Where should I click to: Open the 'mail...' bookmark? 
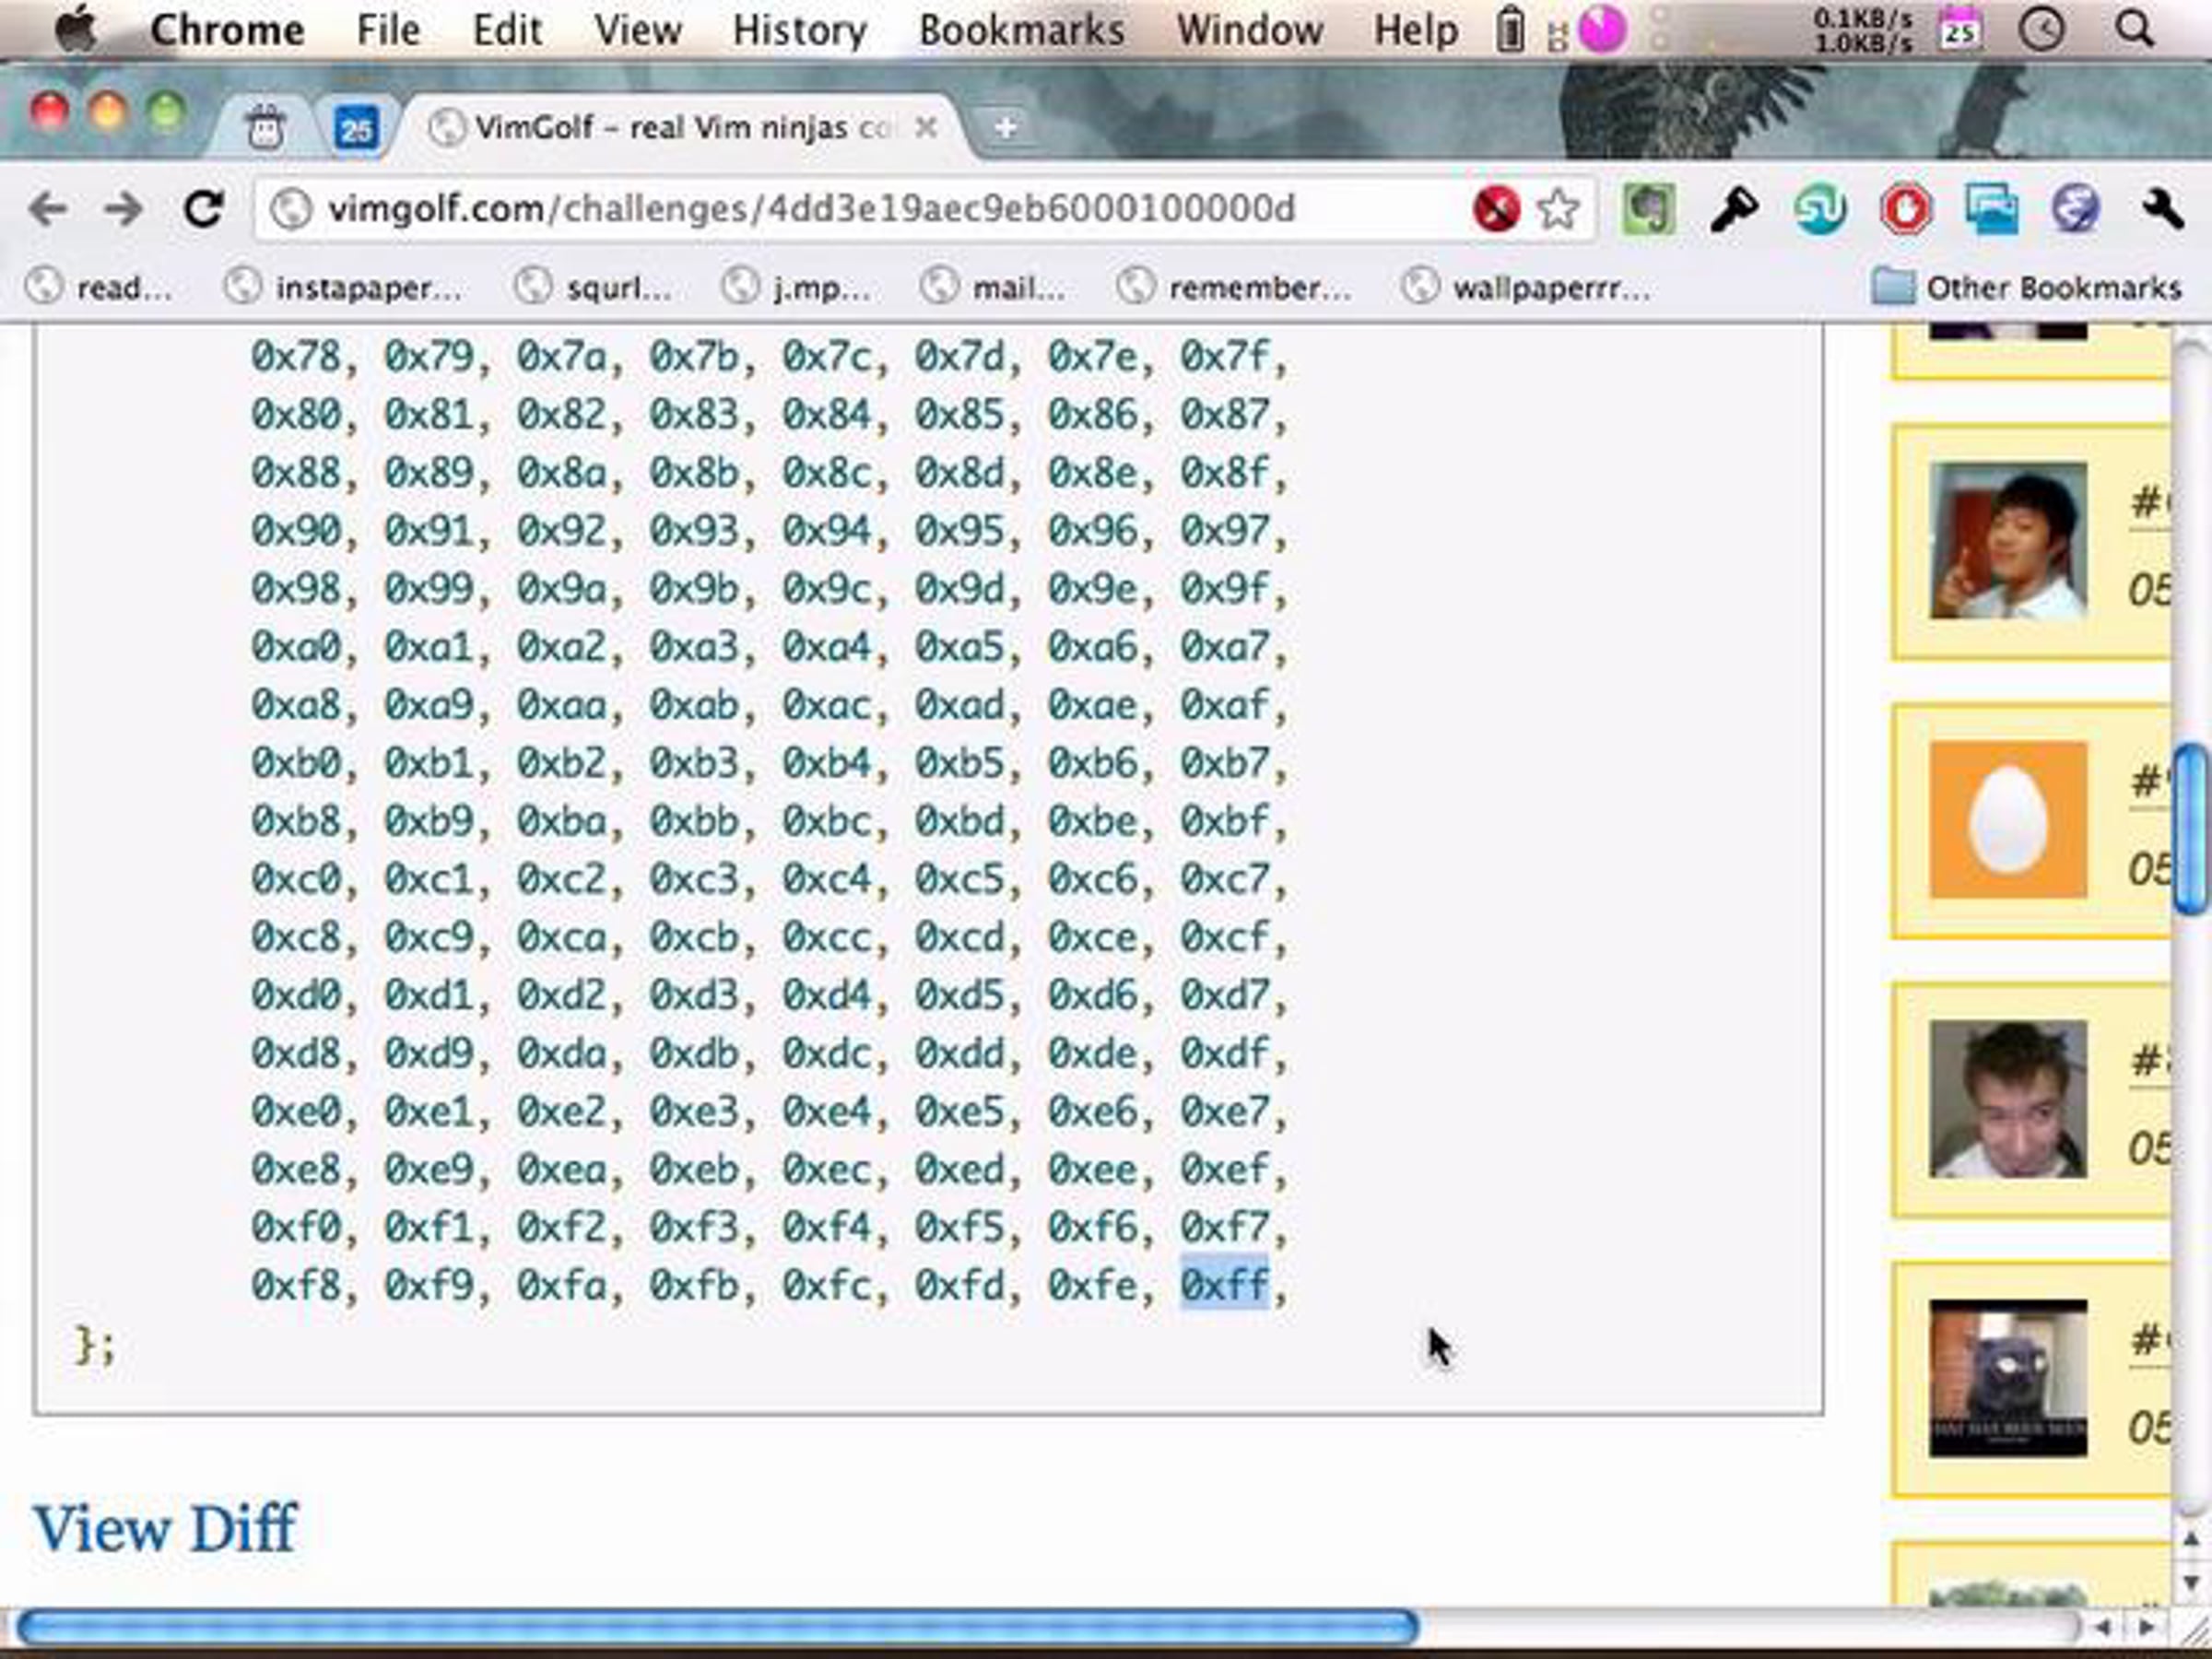[993, 288]
